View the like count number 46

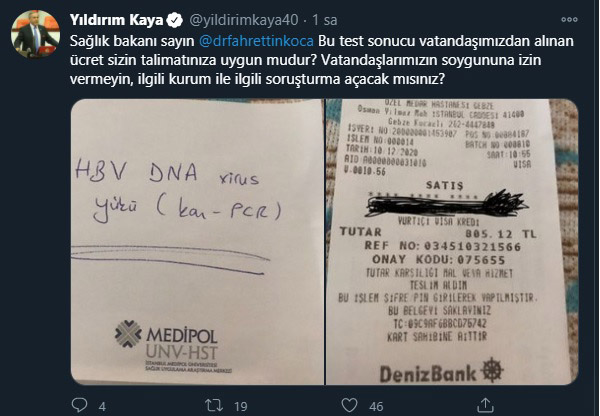pyautogui.click(x=376, y=406)
